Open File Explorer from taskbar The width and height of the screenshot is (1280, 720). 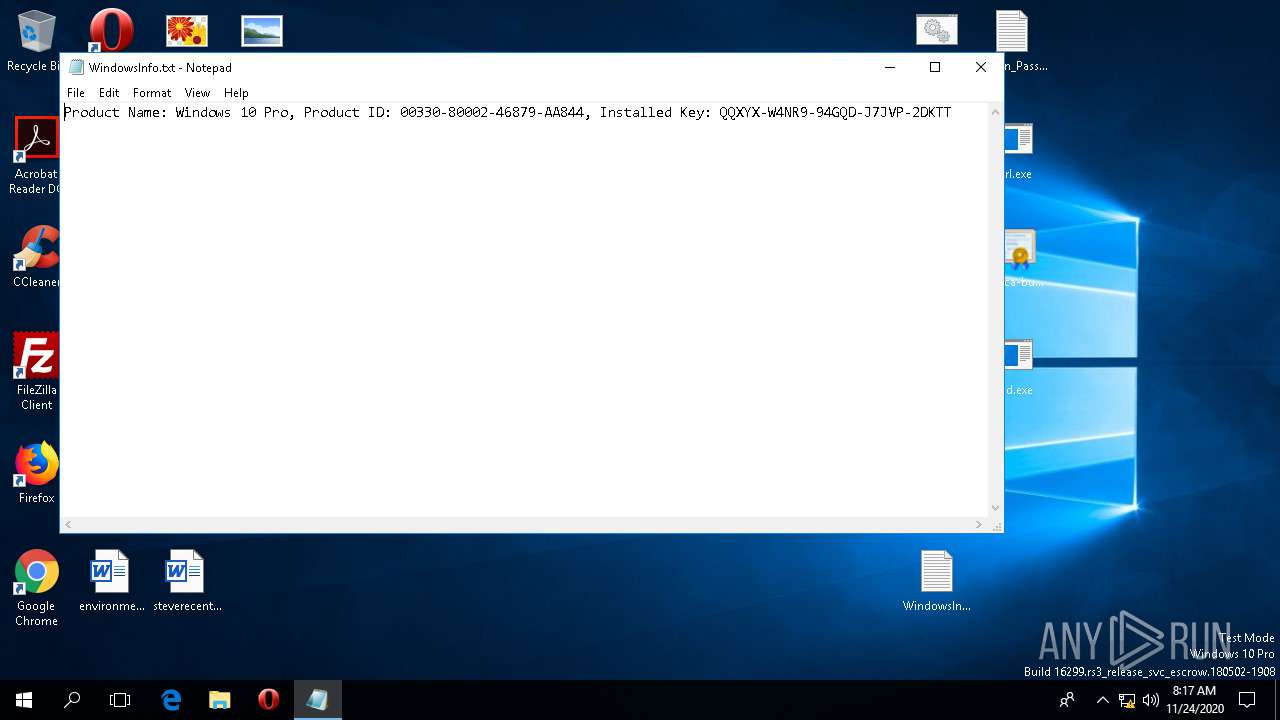[x=220, y=700]
